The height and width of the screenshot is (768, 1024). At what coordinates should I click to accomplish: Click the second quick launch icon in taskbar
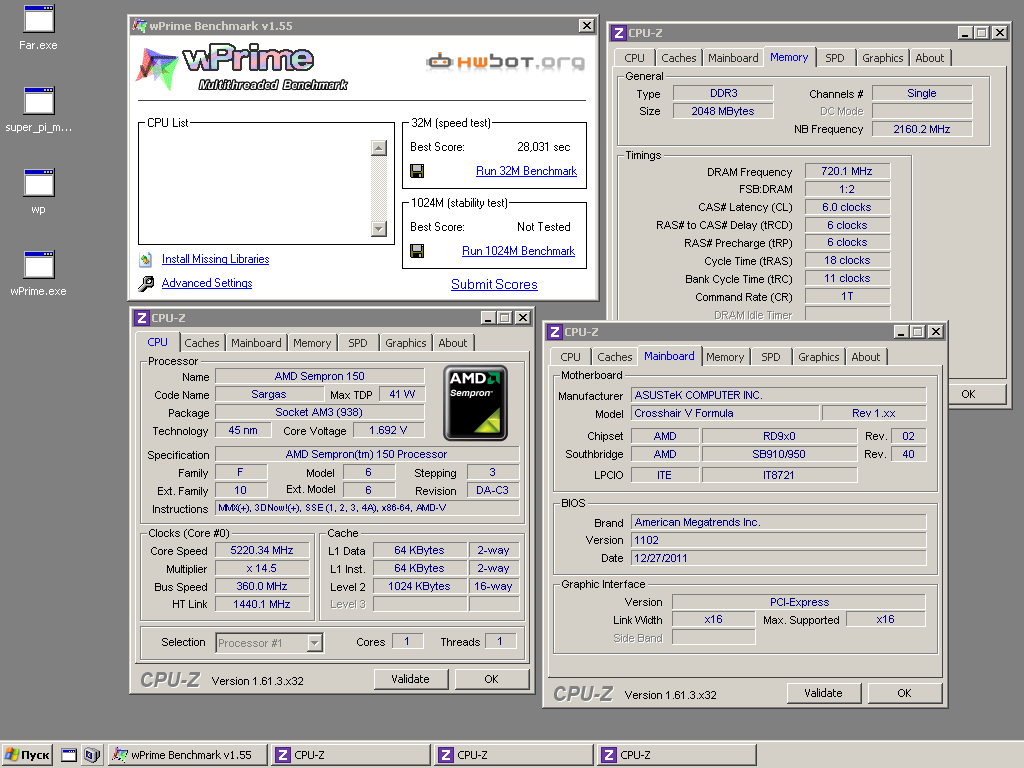(x=92, y=755)
